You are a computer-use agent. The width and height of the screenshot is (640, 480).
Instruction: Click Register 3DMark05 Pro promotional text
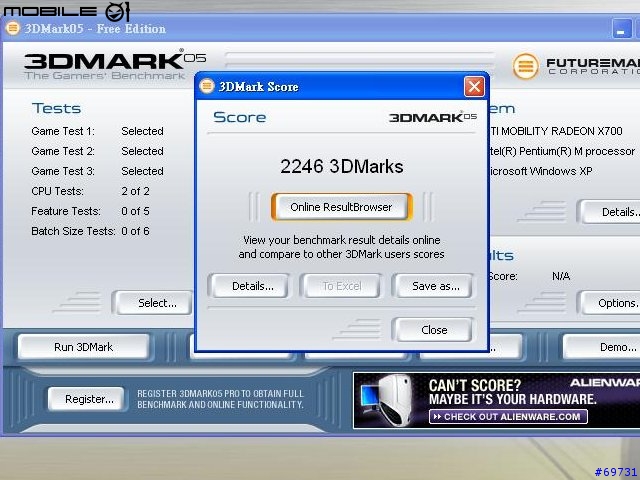(220, 399)
